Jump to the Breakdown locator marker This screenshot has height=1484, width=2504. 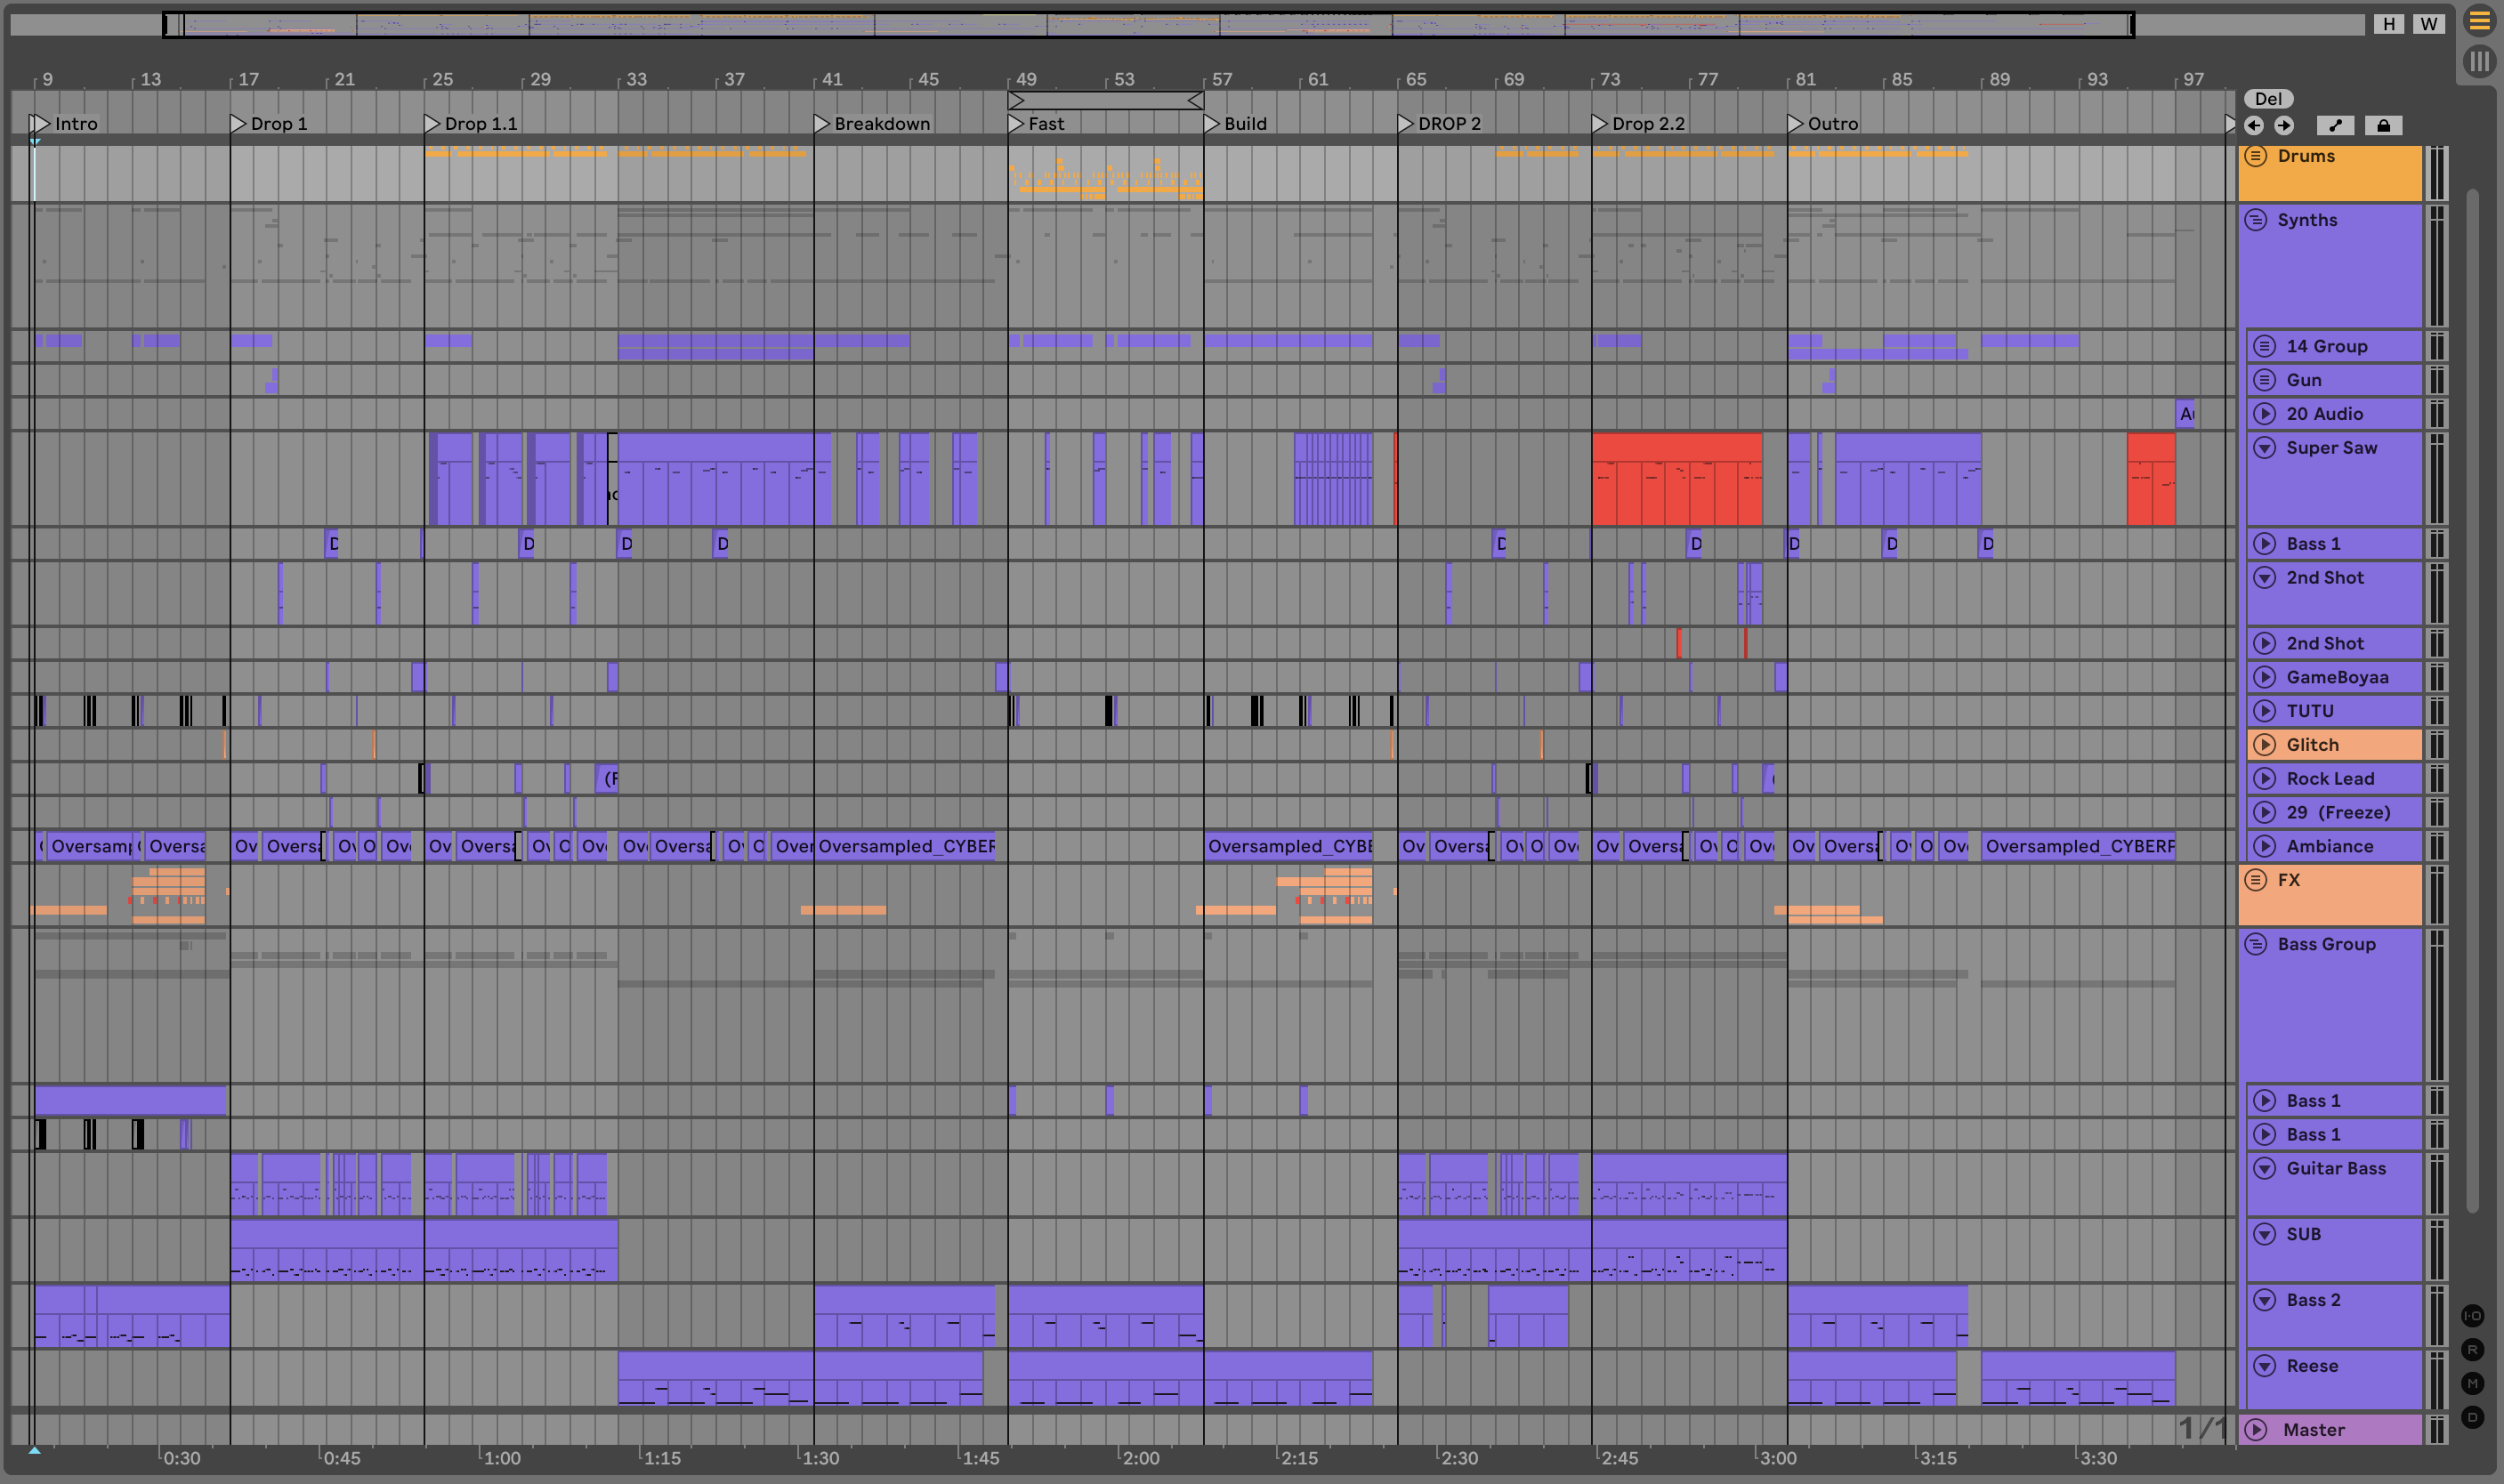tap(822, 124)
